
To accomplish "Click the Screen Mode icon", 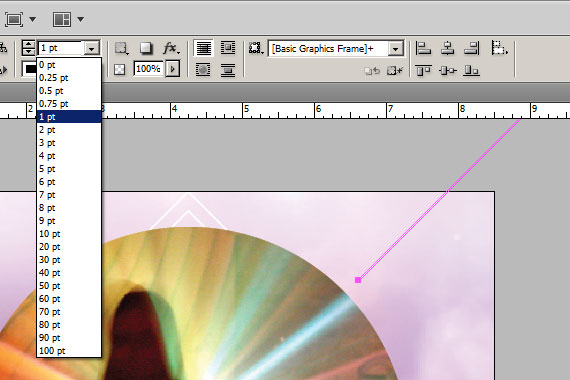I will [14, 19].
